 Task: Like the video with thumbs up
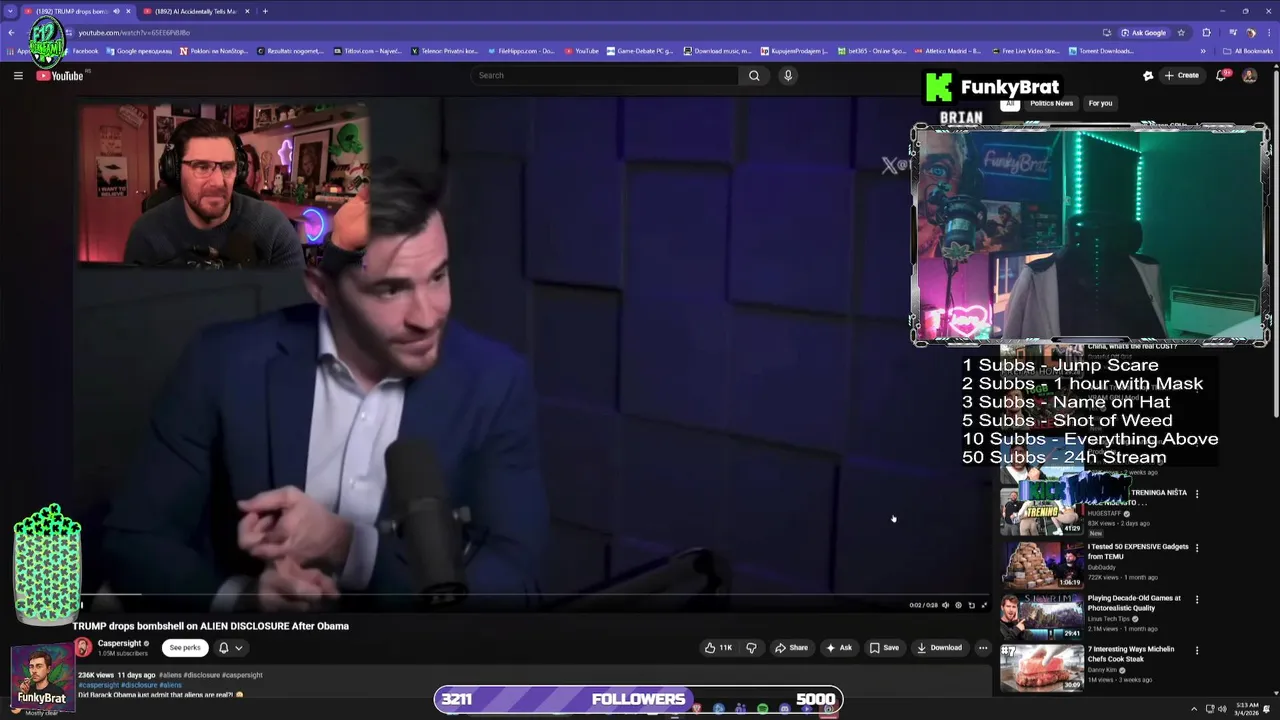pyautogui.click(x=718, y=647)
